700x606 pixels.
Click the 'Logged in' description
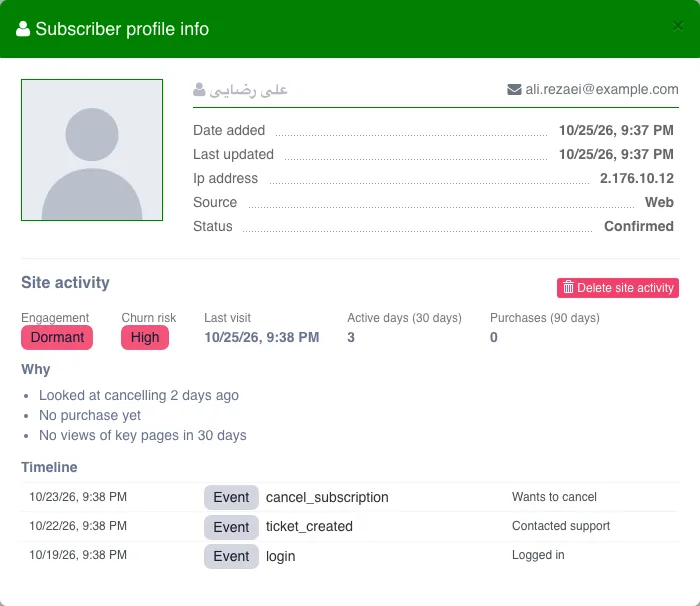click(538, 555)
